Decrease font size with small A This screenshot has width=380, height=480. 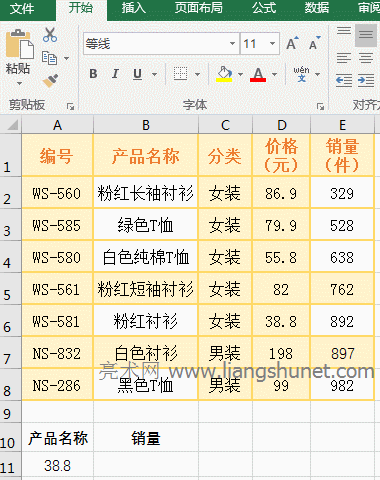314,43
